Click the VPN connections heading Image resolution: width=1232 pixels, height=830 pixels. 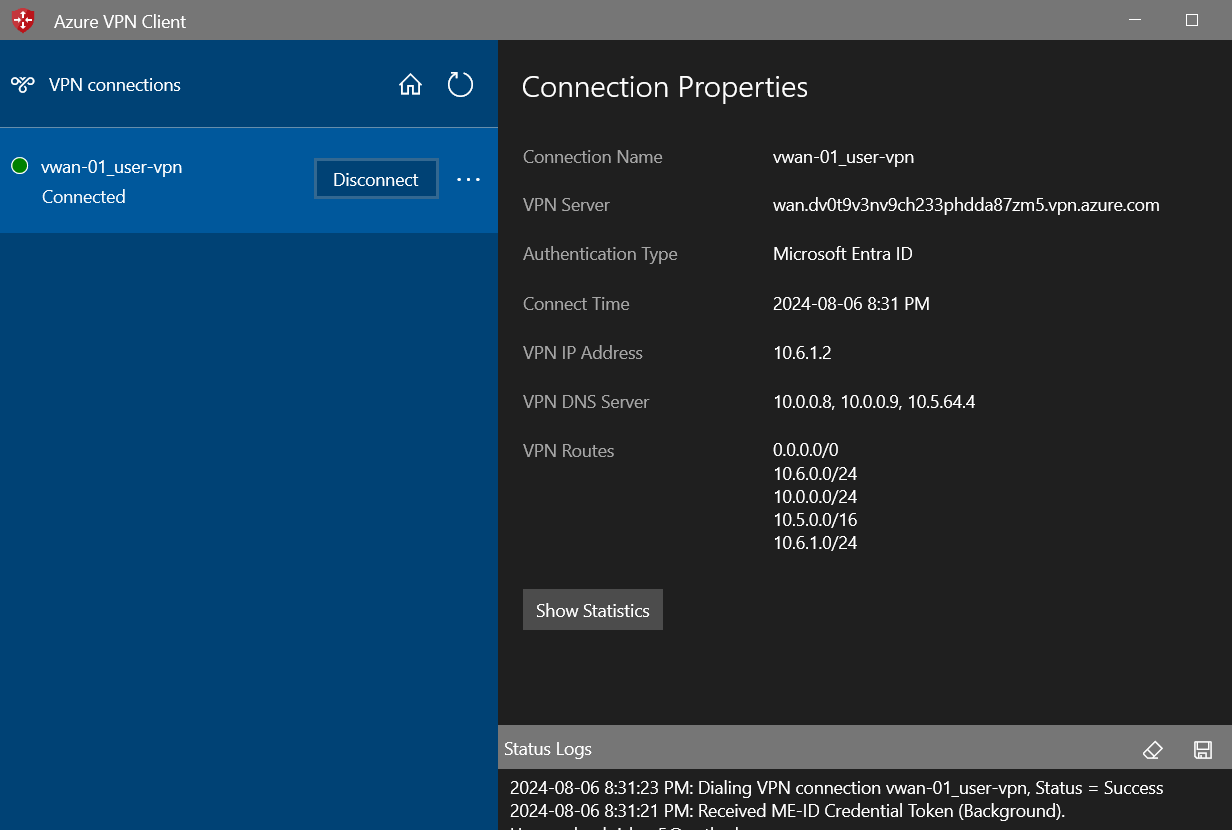(x=115, y=85)
